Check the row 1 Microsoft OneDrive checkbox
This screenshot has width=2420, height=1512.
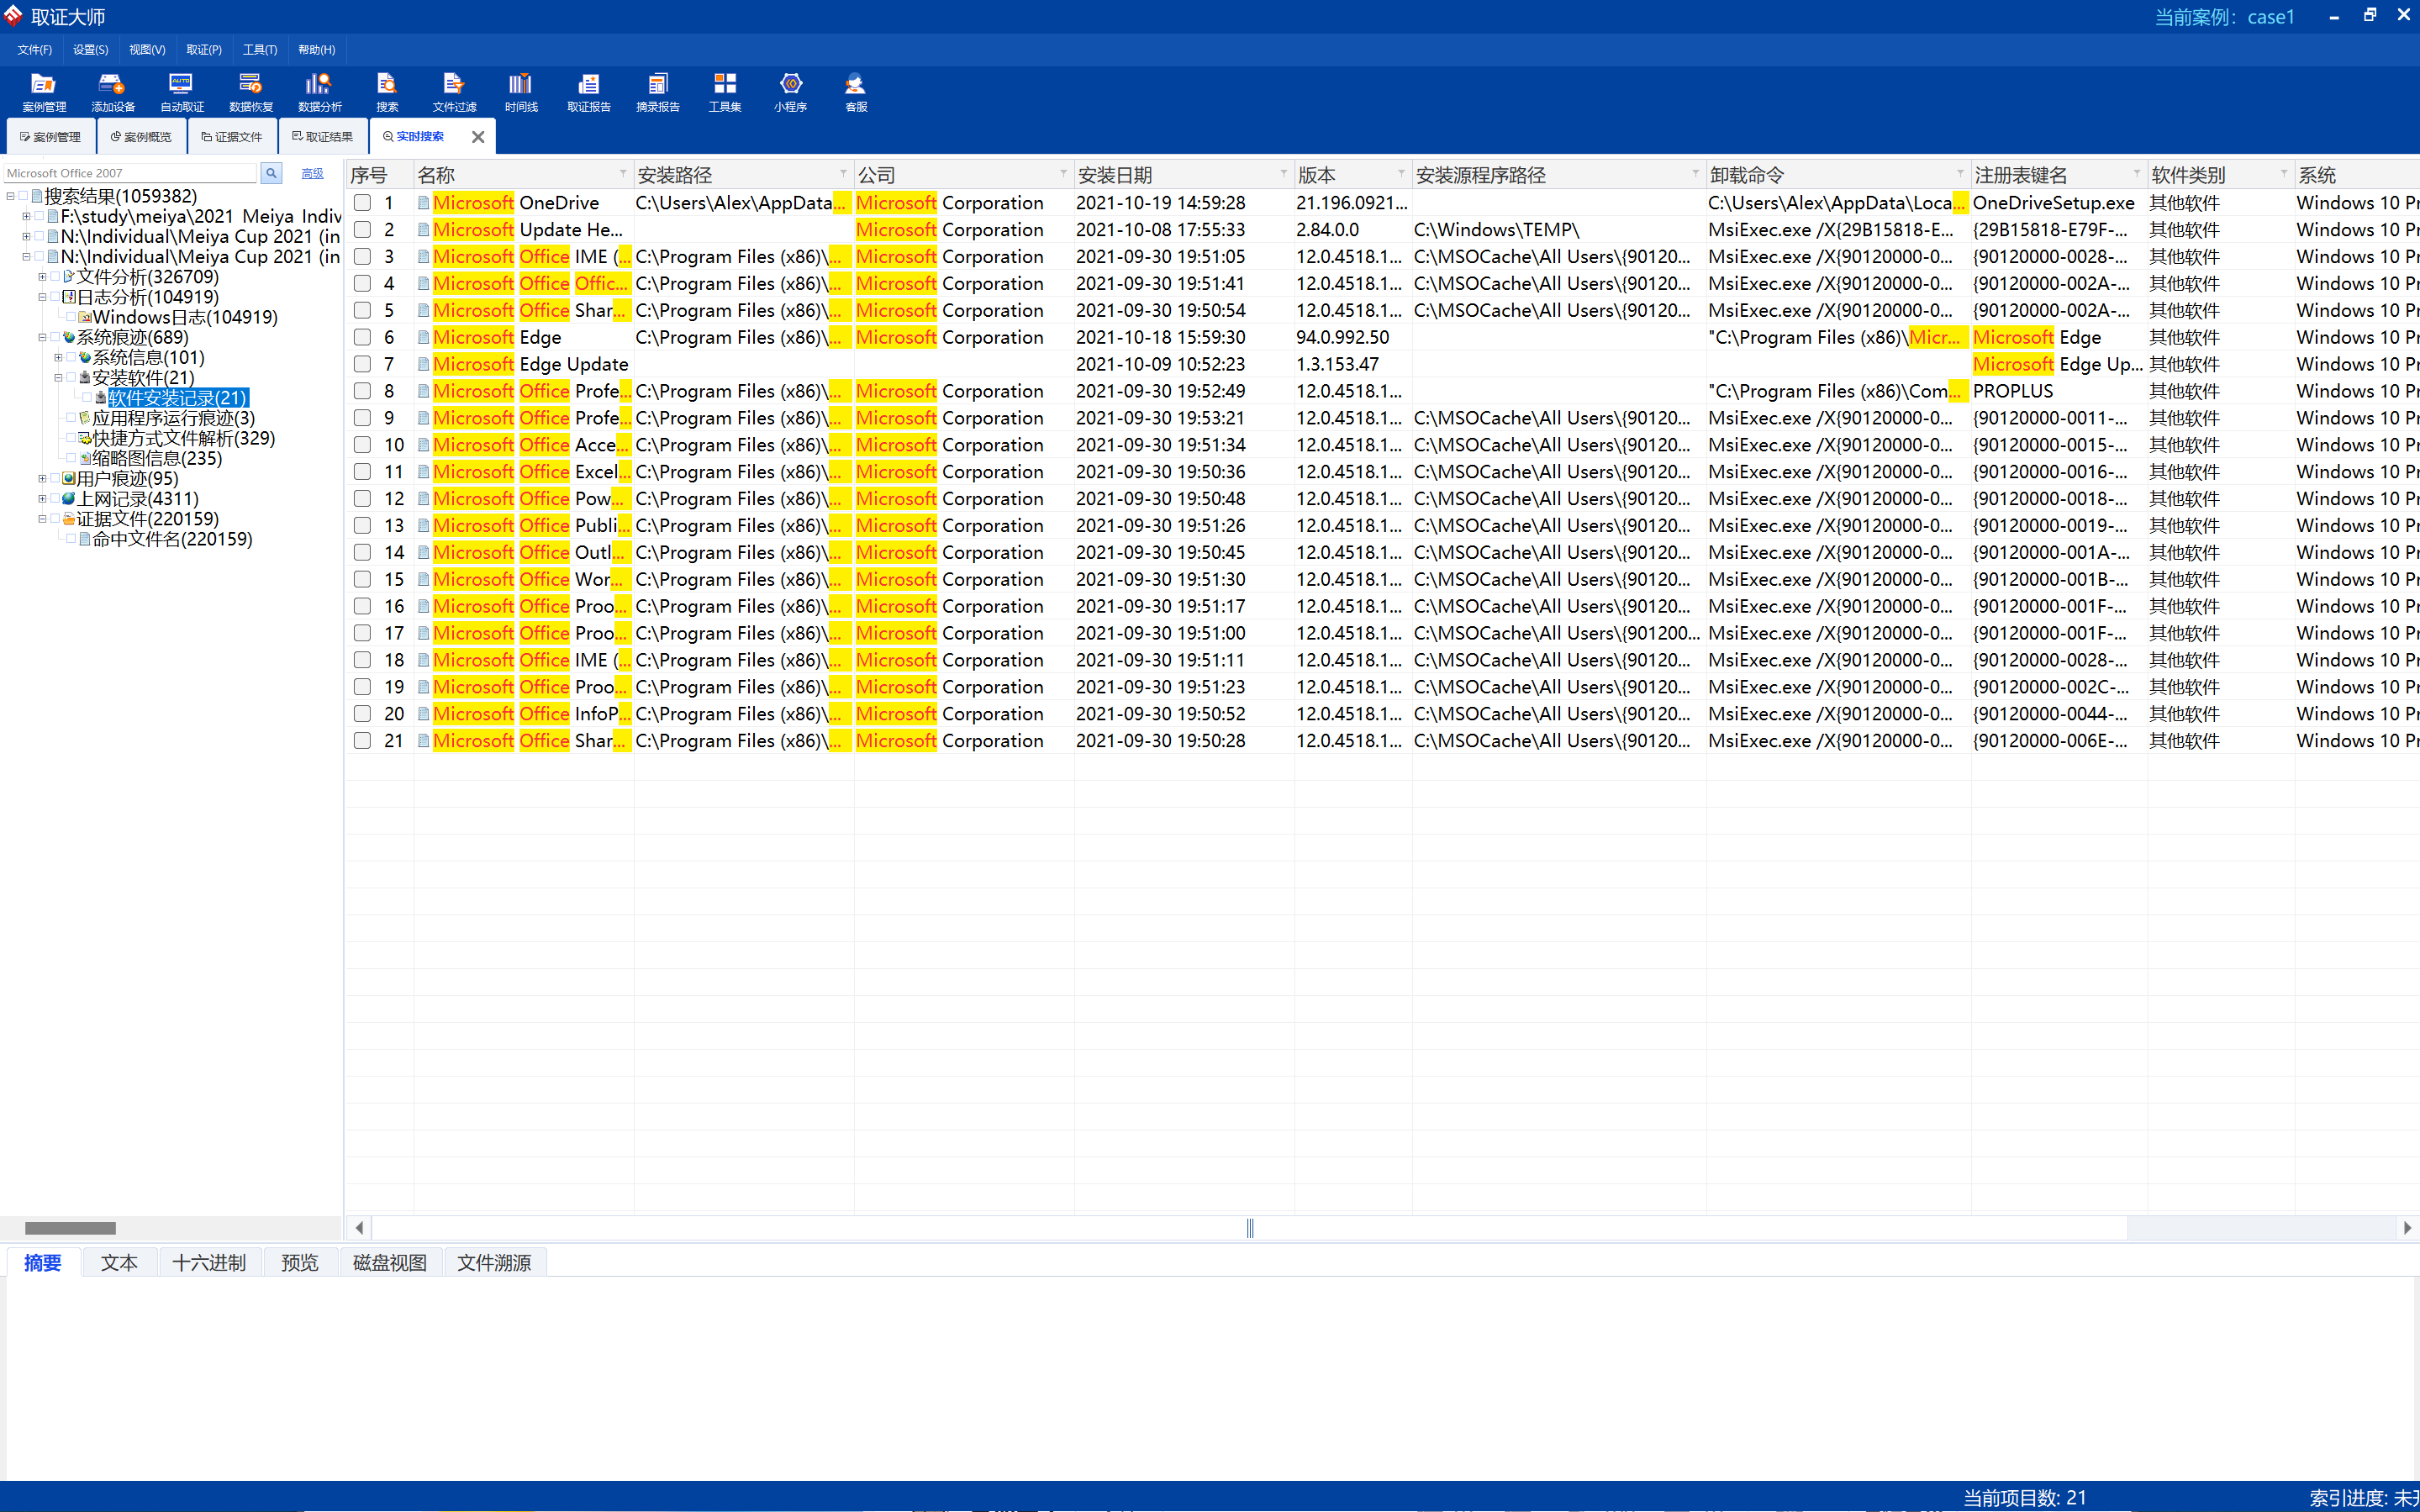tap(362, 203)
